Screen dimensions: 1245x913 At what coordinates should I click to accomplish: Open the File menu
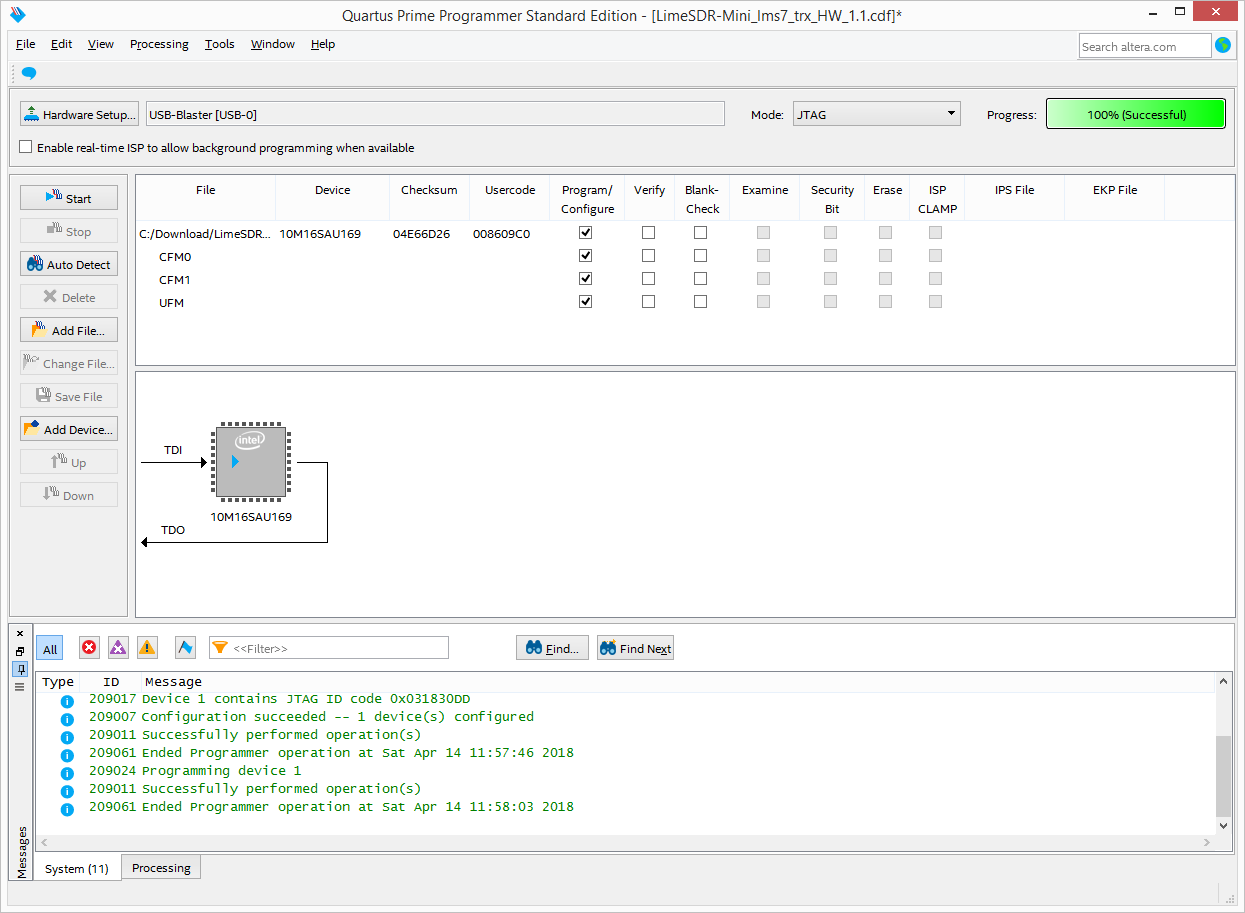[x=26, y=44]
